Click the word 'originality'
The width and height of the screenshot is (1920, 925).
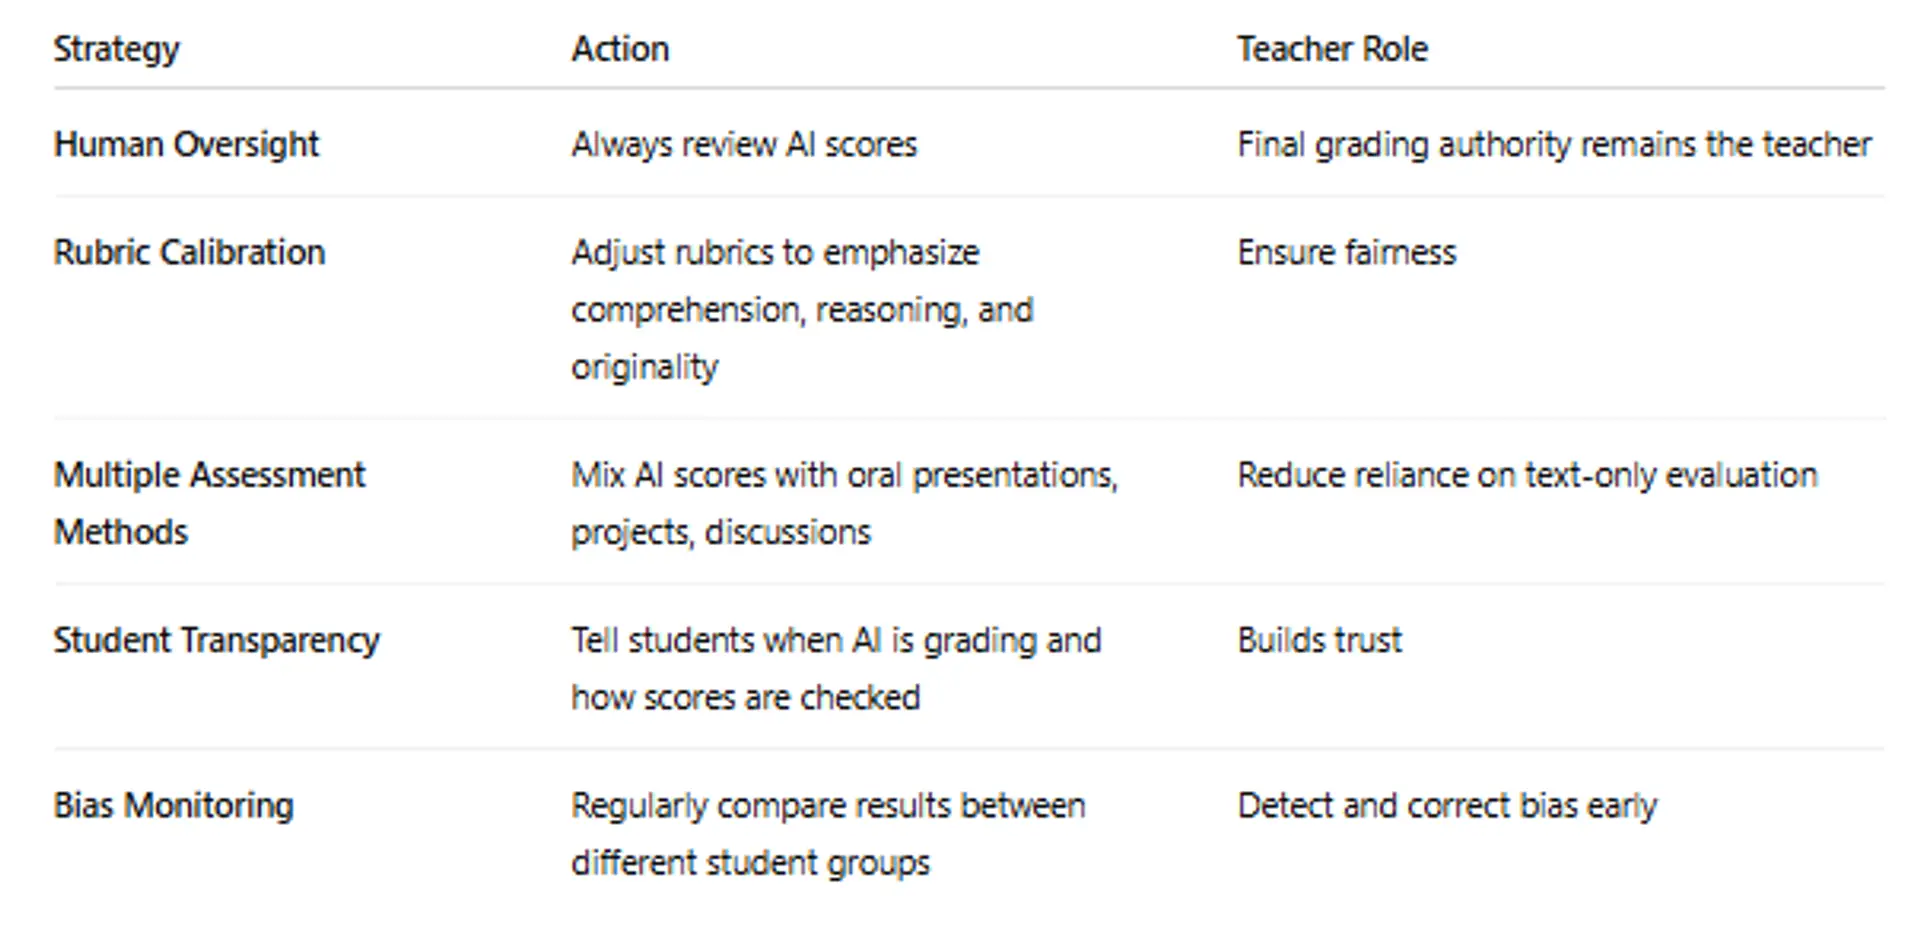pos(644,367)
